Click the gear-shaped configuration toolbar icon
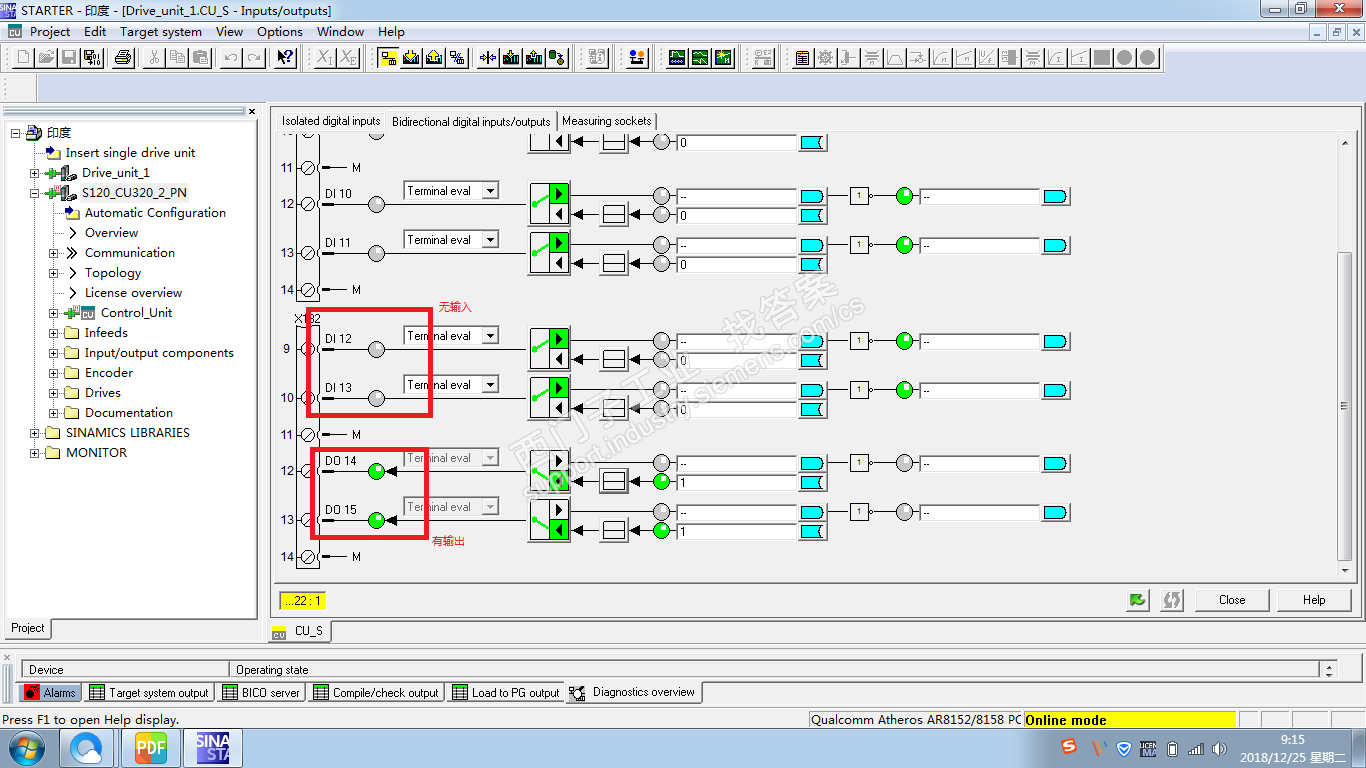This screenshot has width=1366, height=768. click(825, 58)
